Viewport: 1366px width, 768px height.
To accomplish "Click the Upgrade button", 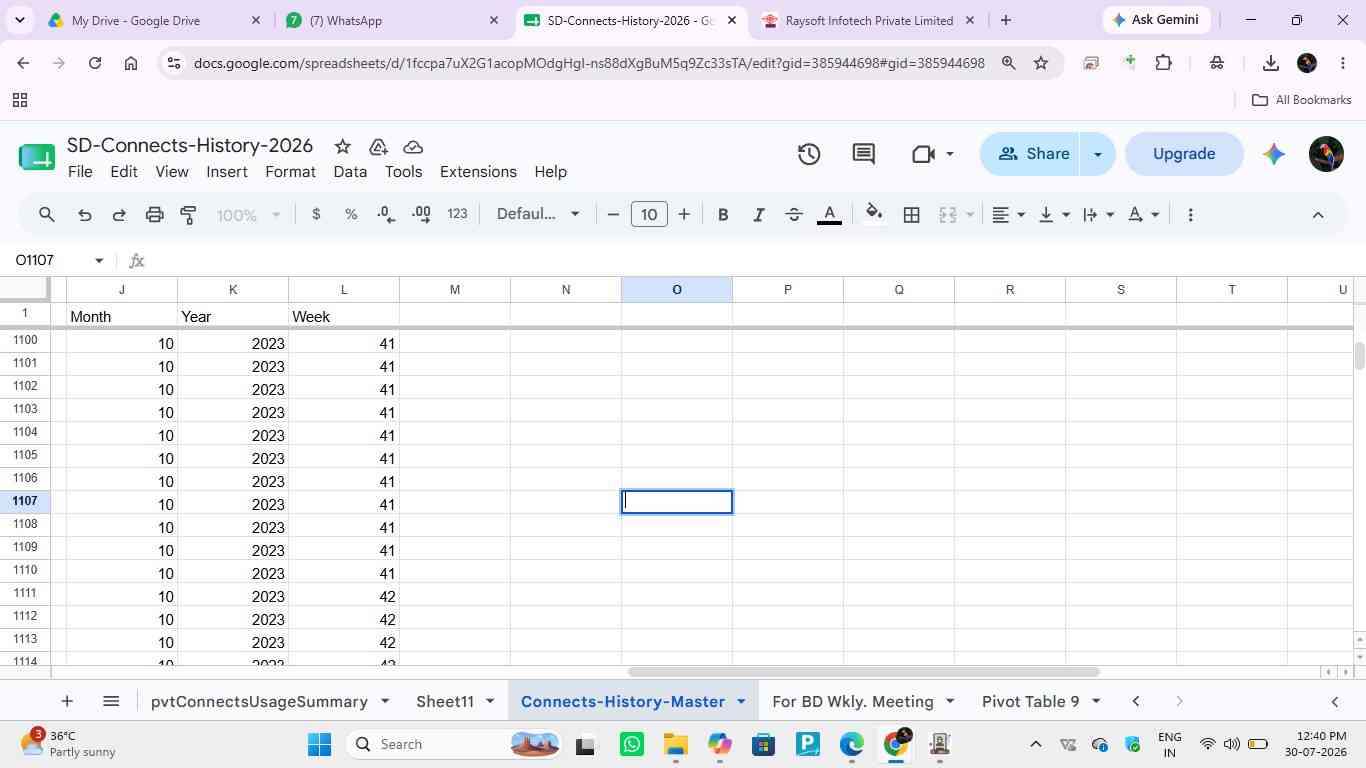I will (1184, 154).
